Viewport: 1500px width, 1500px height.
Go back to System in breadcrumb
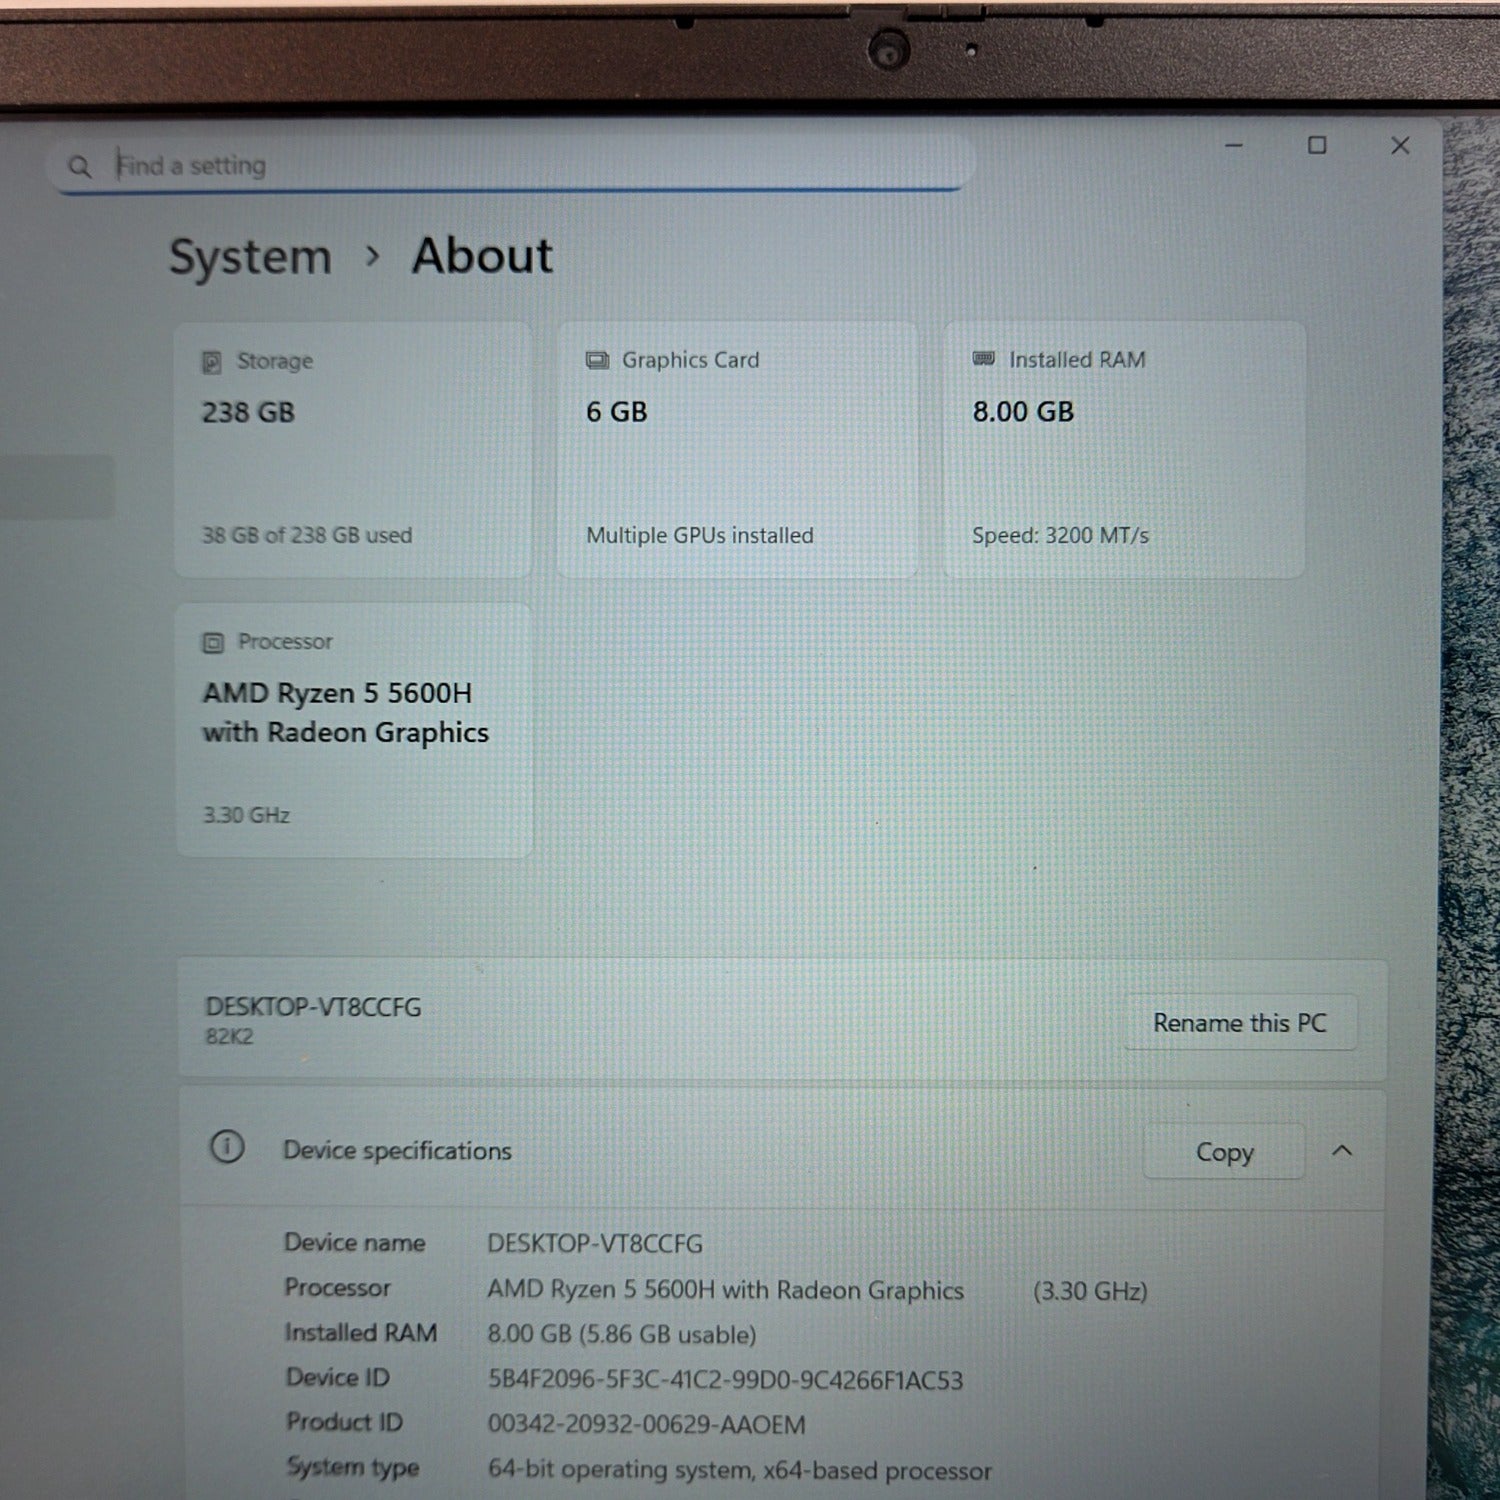250,257
